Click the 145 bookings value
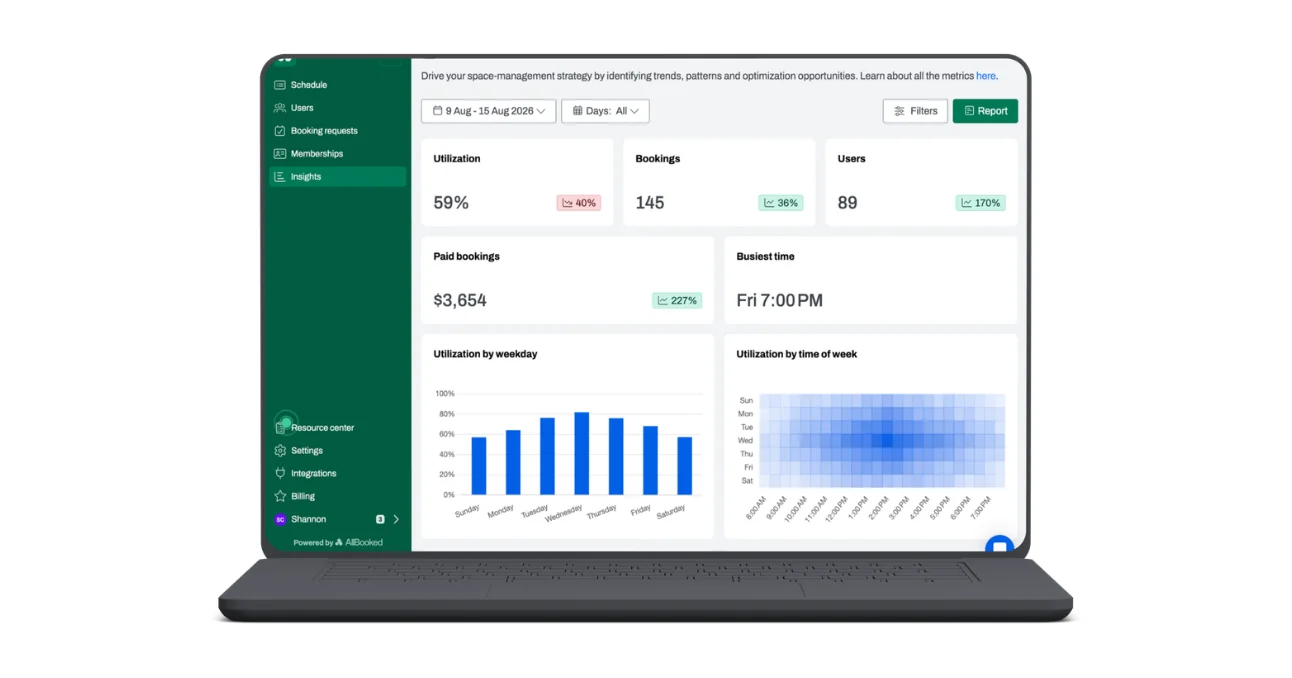Screen dimensions: 1292x678 click(x=650, y=203)
